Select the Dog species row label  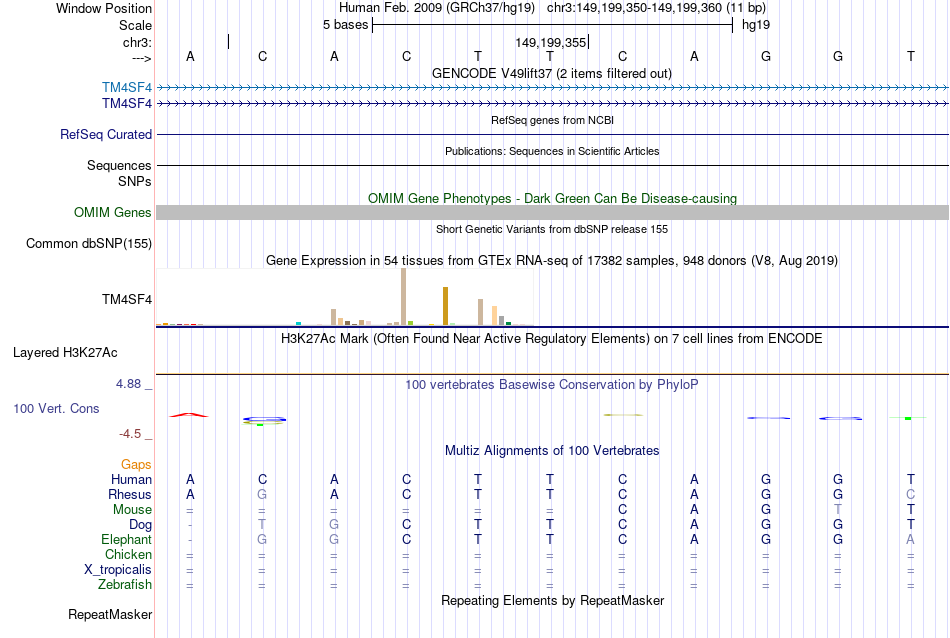[140, 525]
